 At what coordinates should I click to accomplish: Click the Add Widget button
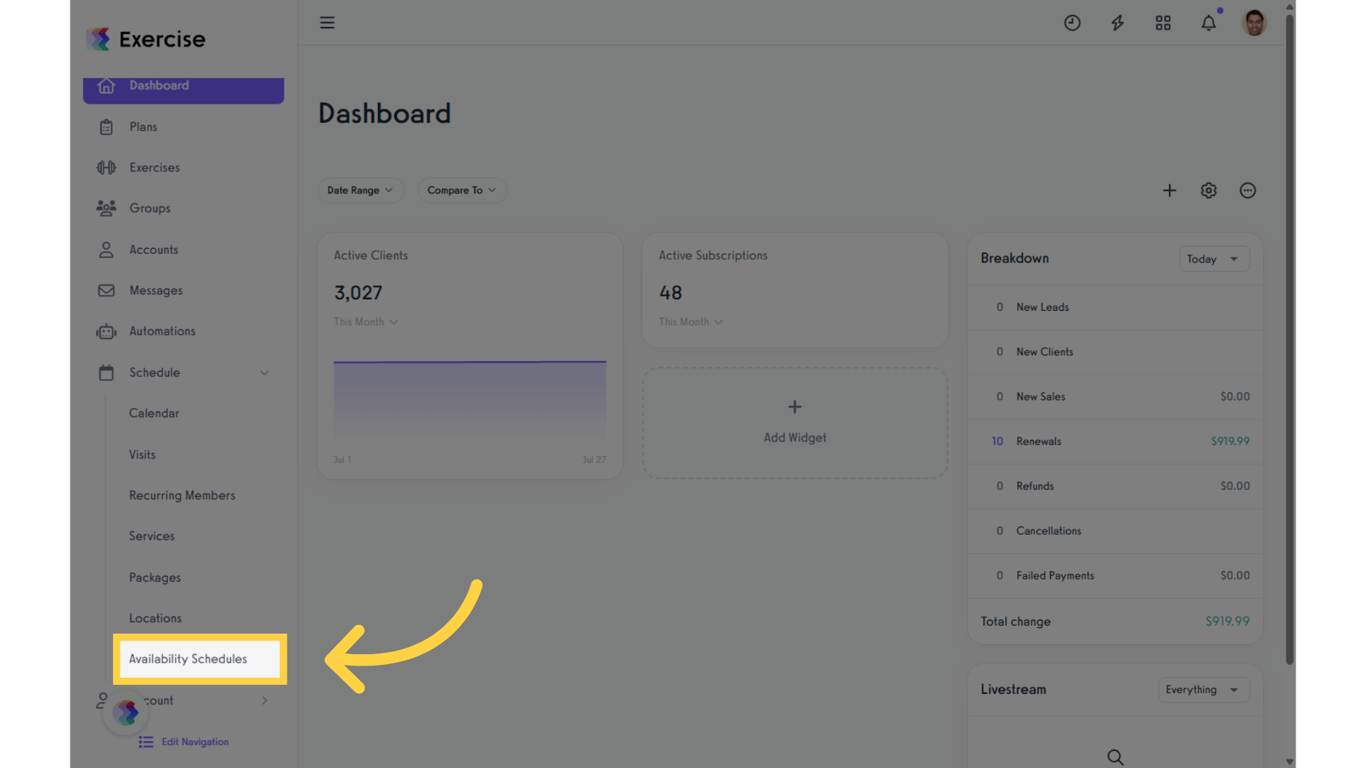(794, 422)
